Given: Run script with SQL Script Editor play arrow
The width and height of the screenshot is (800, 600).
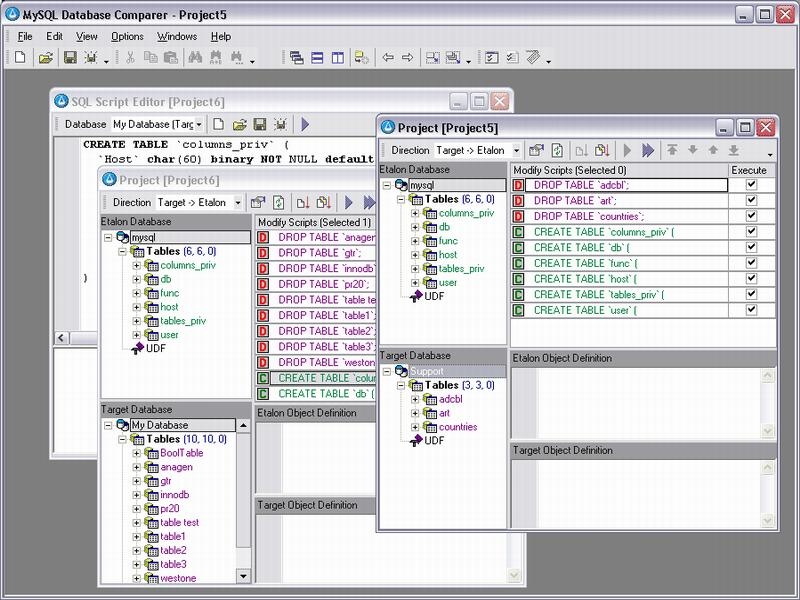Looking at the screenshot, I should click(305, 124).
